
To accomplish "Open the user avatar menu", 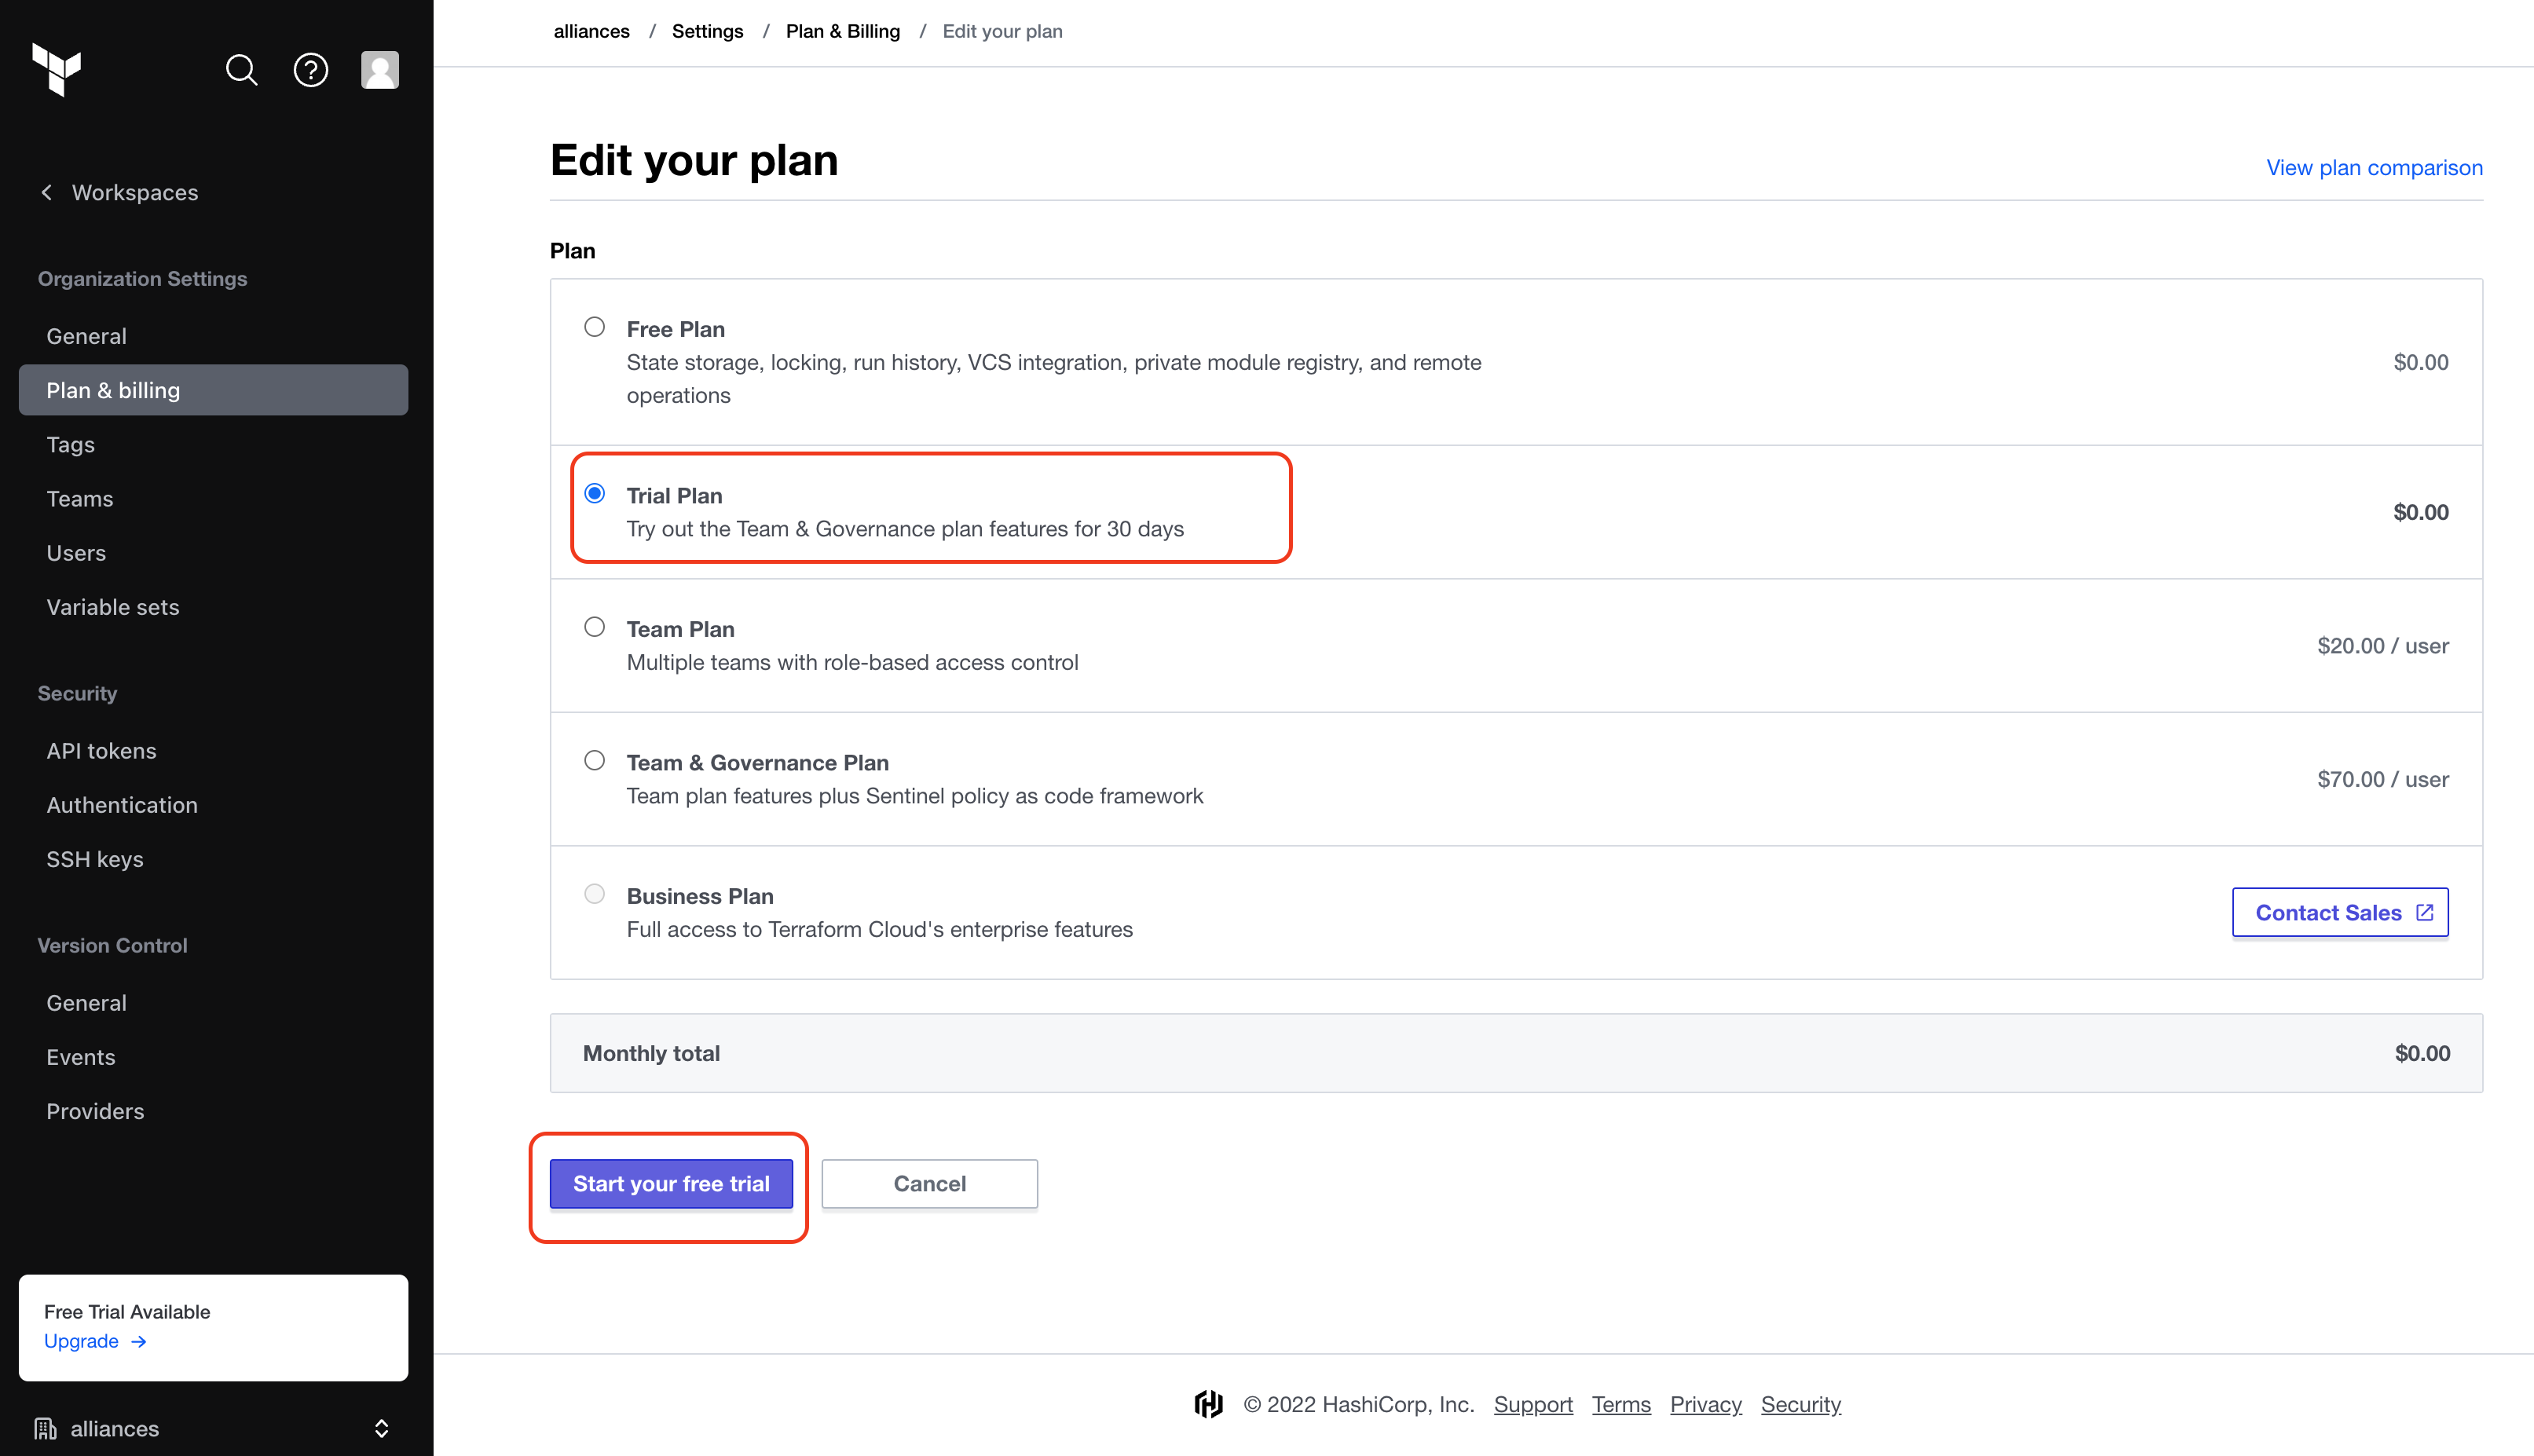I will point(380,70).
